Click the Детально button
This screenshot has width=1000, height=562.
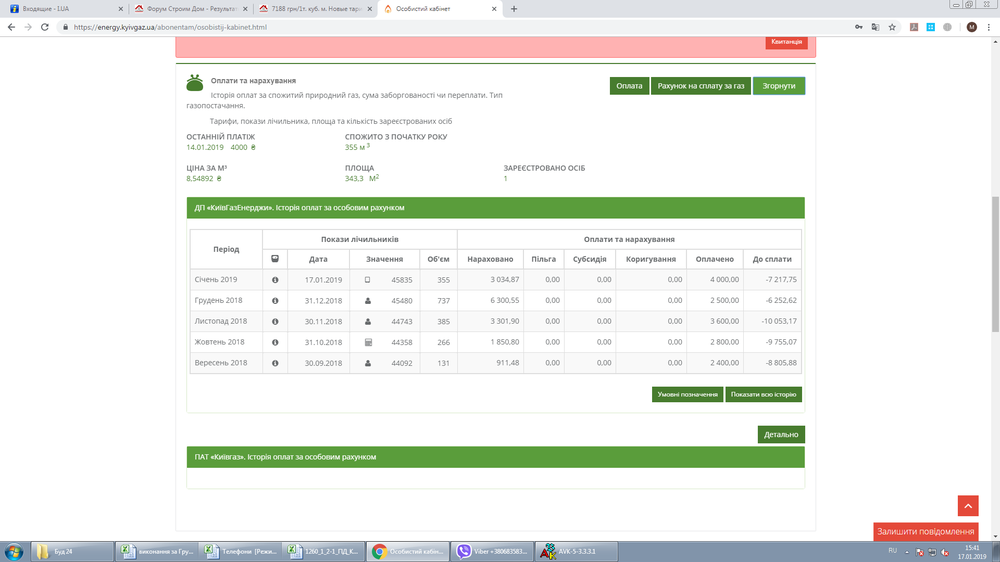[x=781, y=434]
